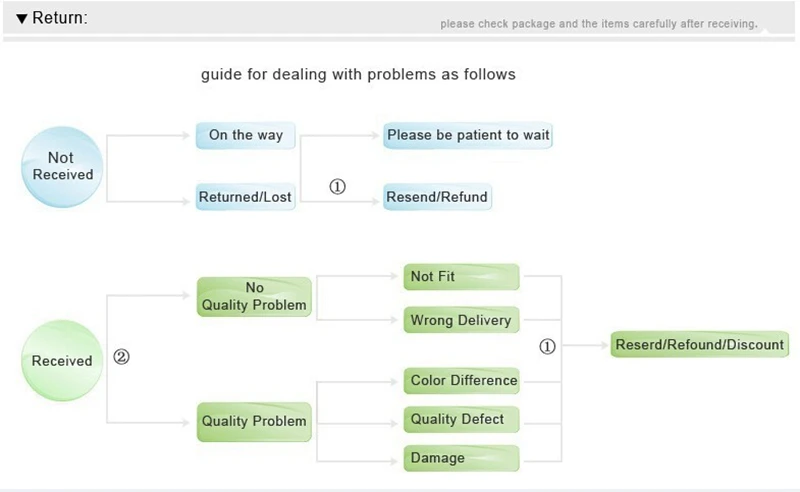Select the On the way box

coord(246,135)
